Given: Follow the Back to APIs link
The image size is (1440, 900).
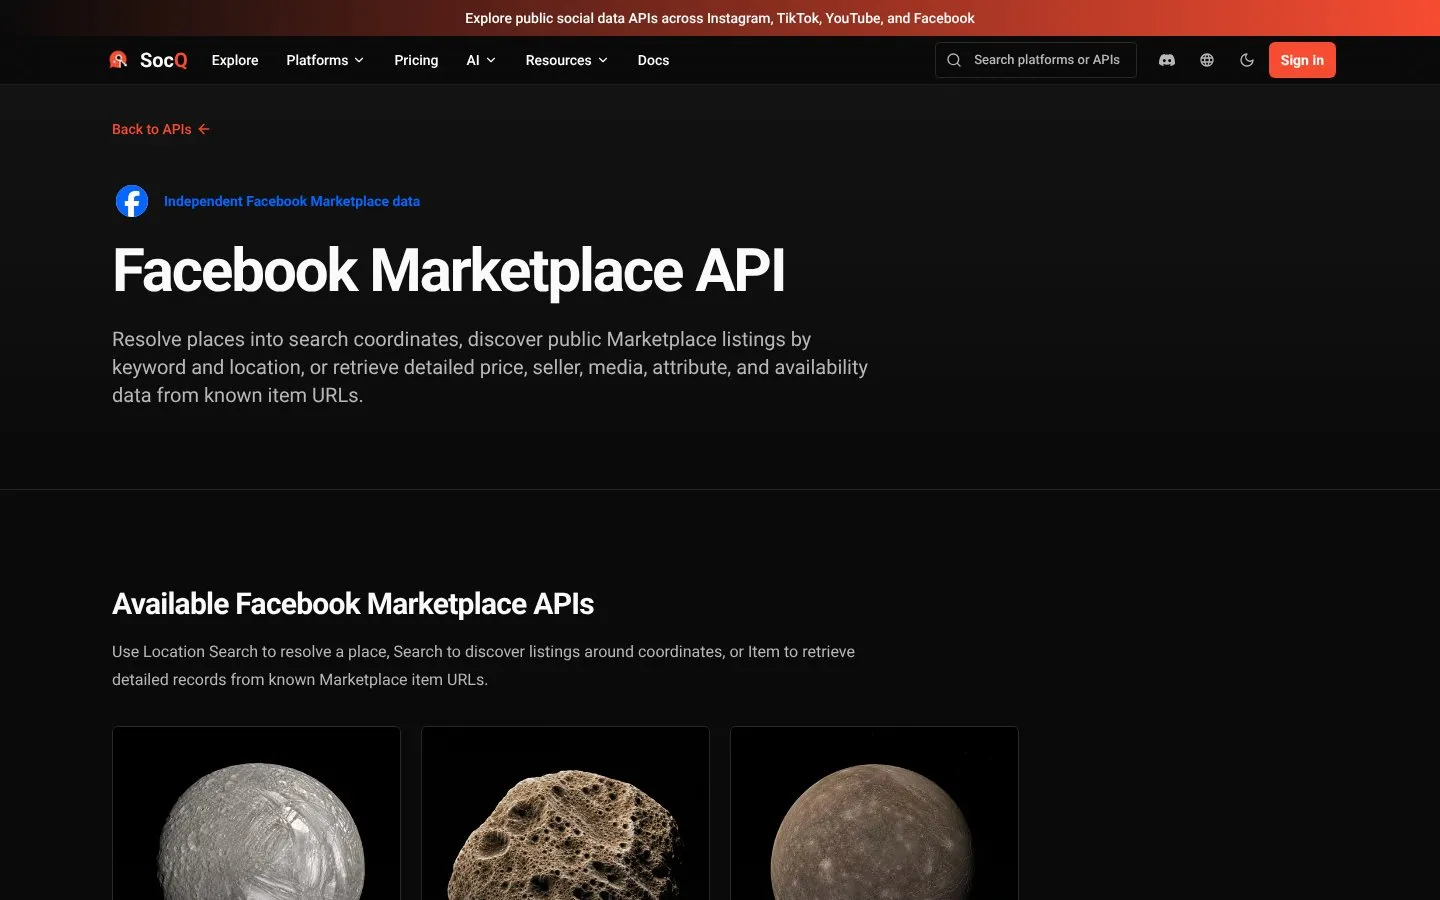Looking at the screenshot, I should click(161, 129).
